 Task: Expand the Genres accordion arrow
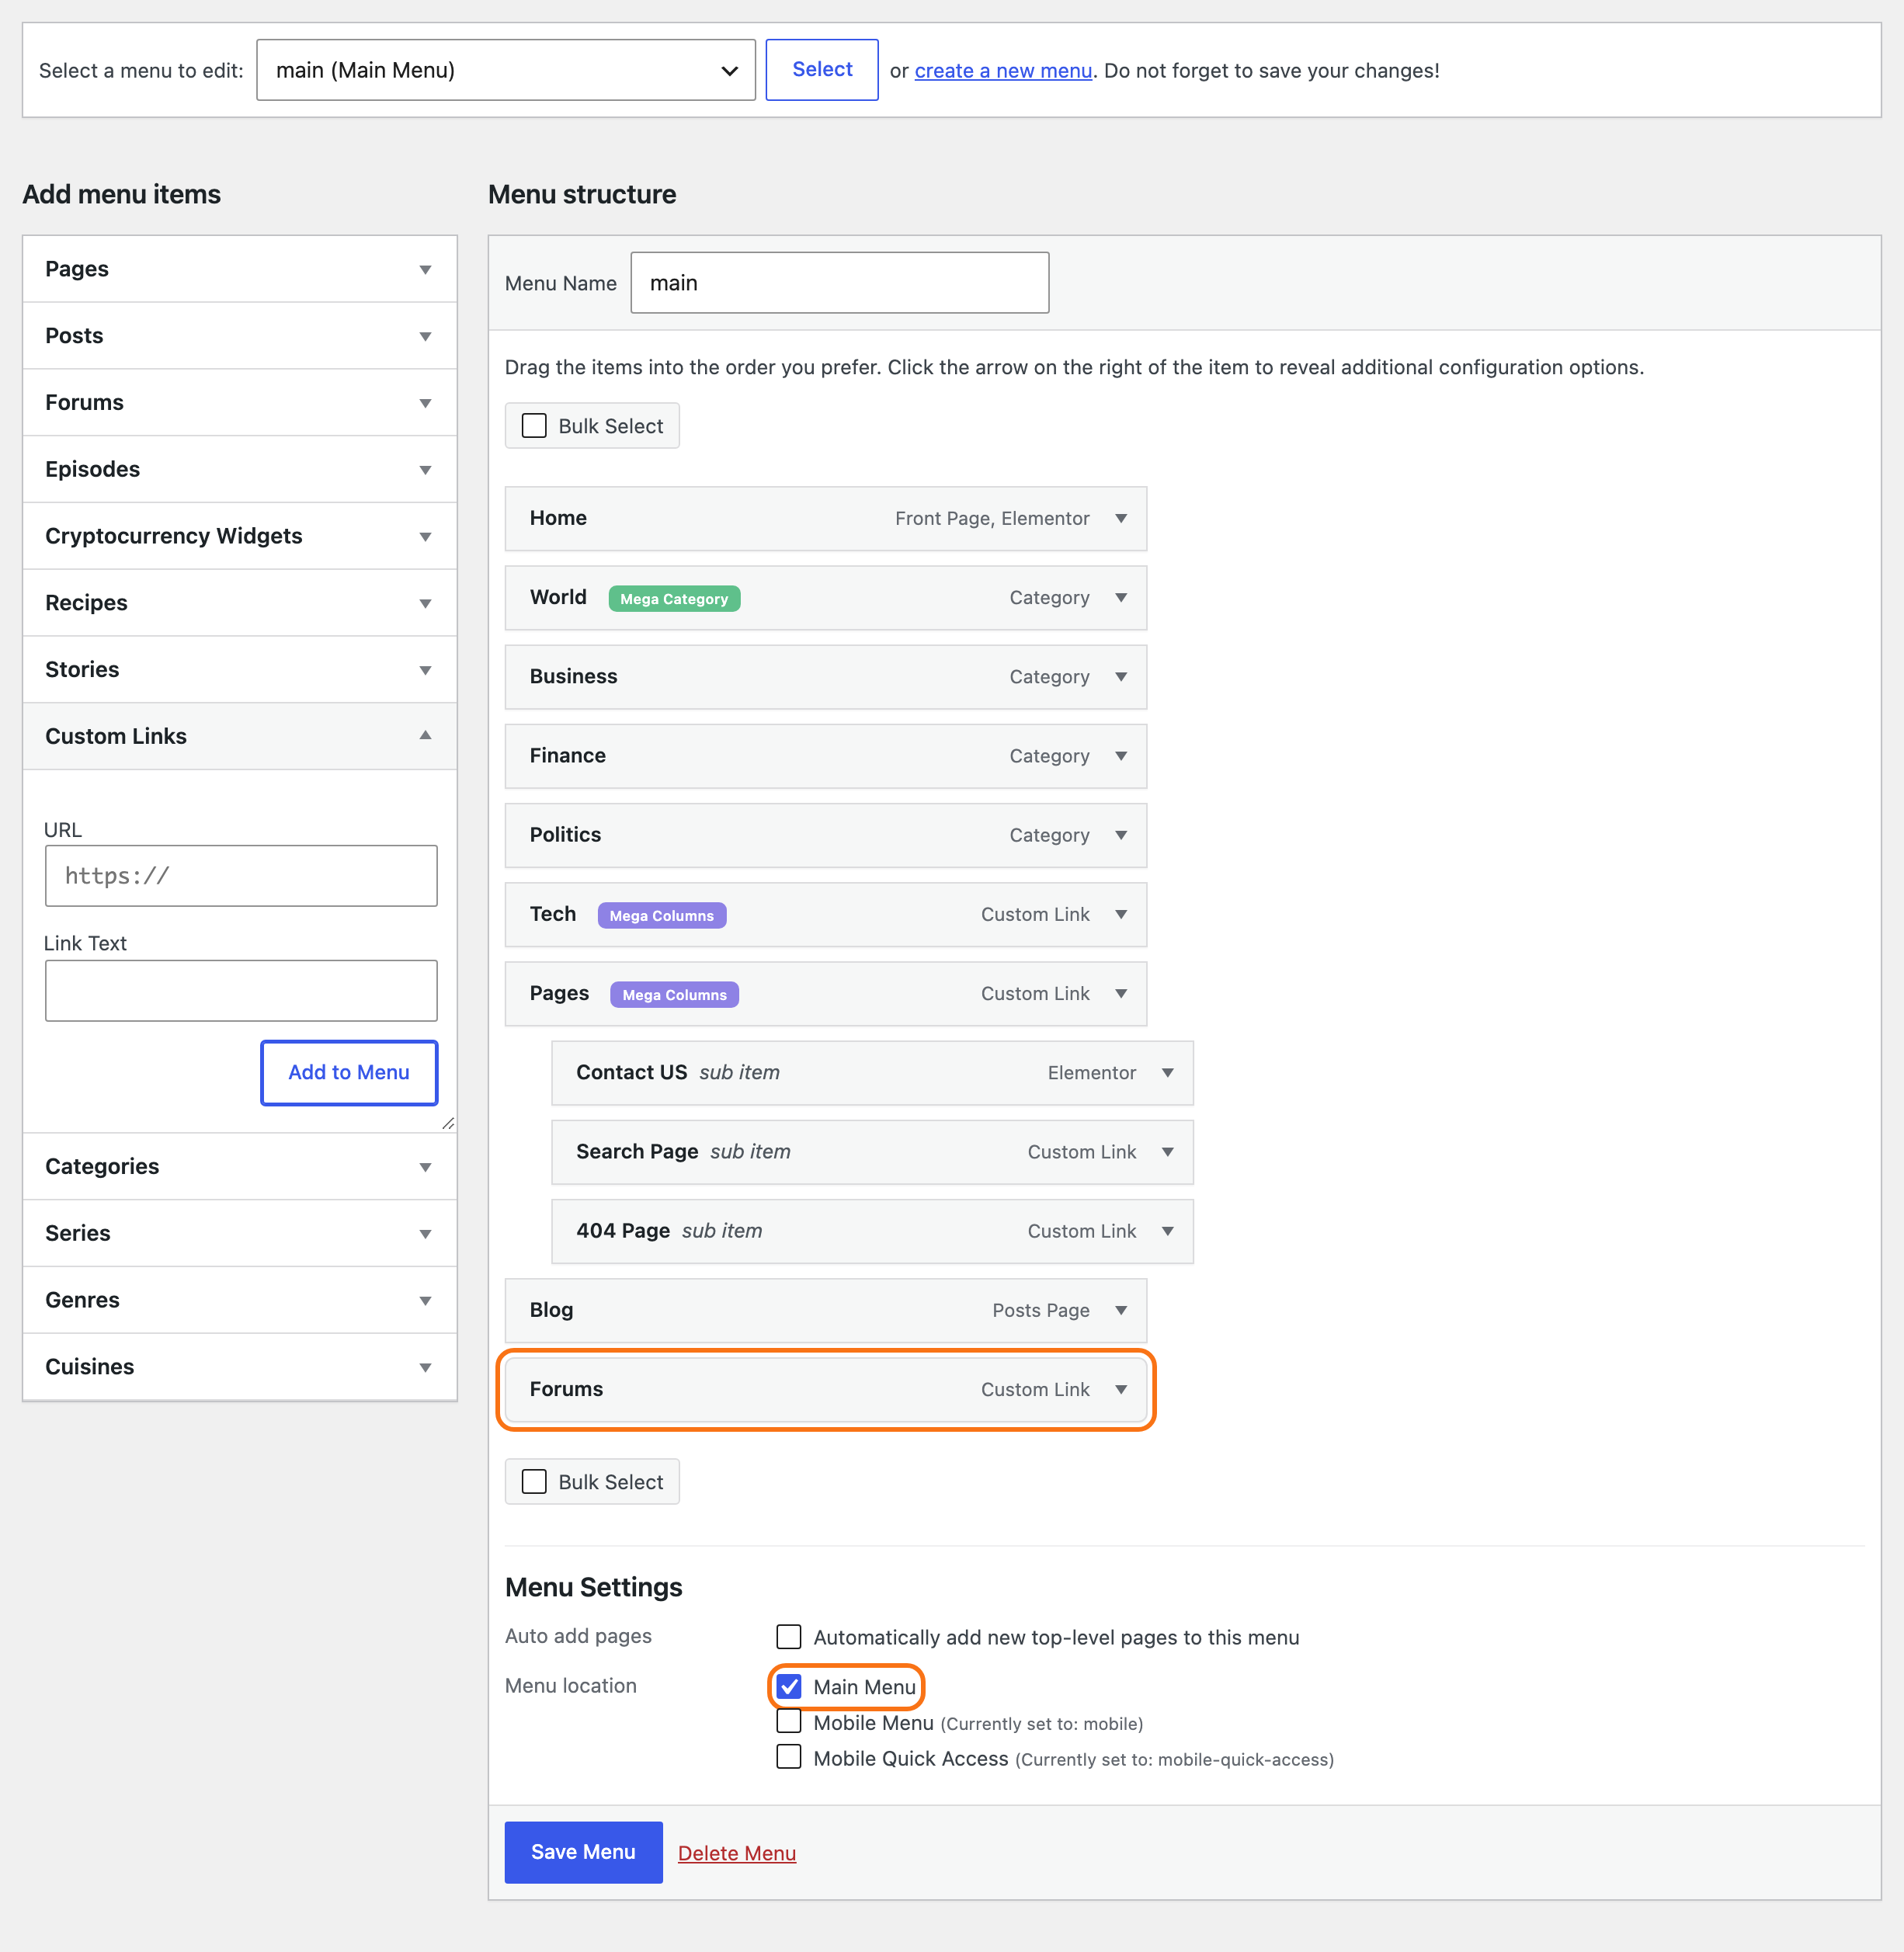(425, 1301)
